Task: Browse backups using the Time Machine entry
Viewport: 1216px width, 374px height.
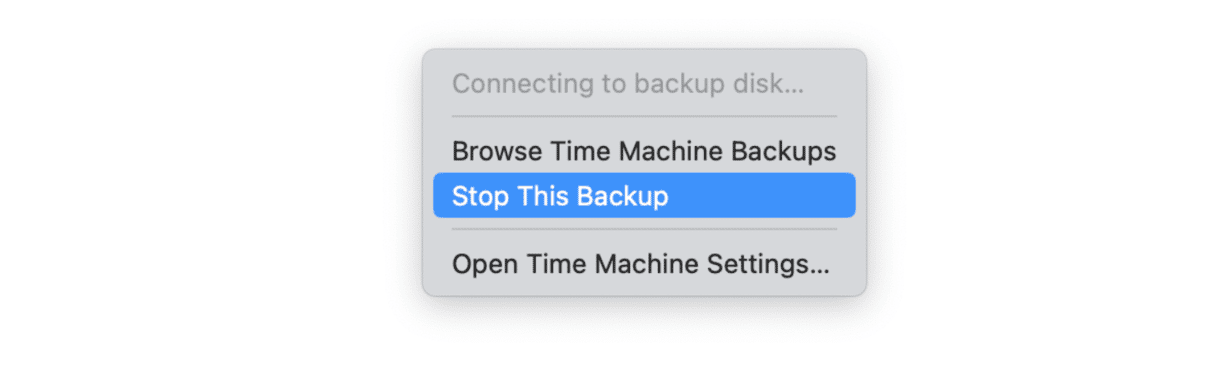Action: (x=644, y=152)
